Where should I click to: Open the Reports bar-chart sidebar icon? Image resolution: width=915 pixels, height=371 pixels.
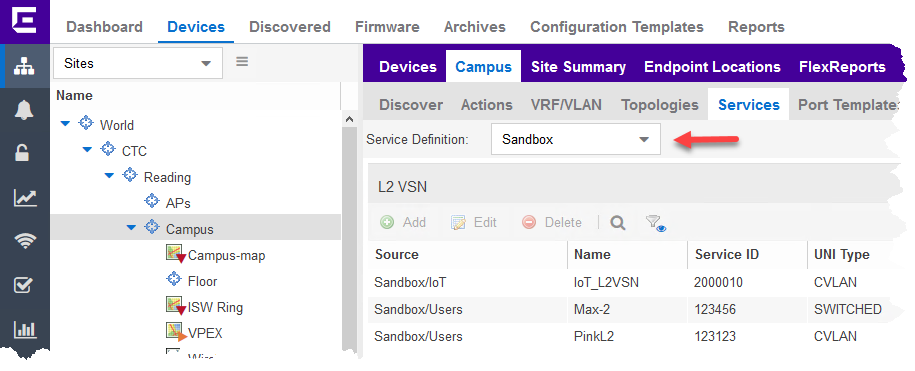coord(25,330)
